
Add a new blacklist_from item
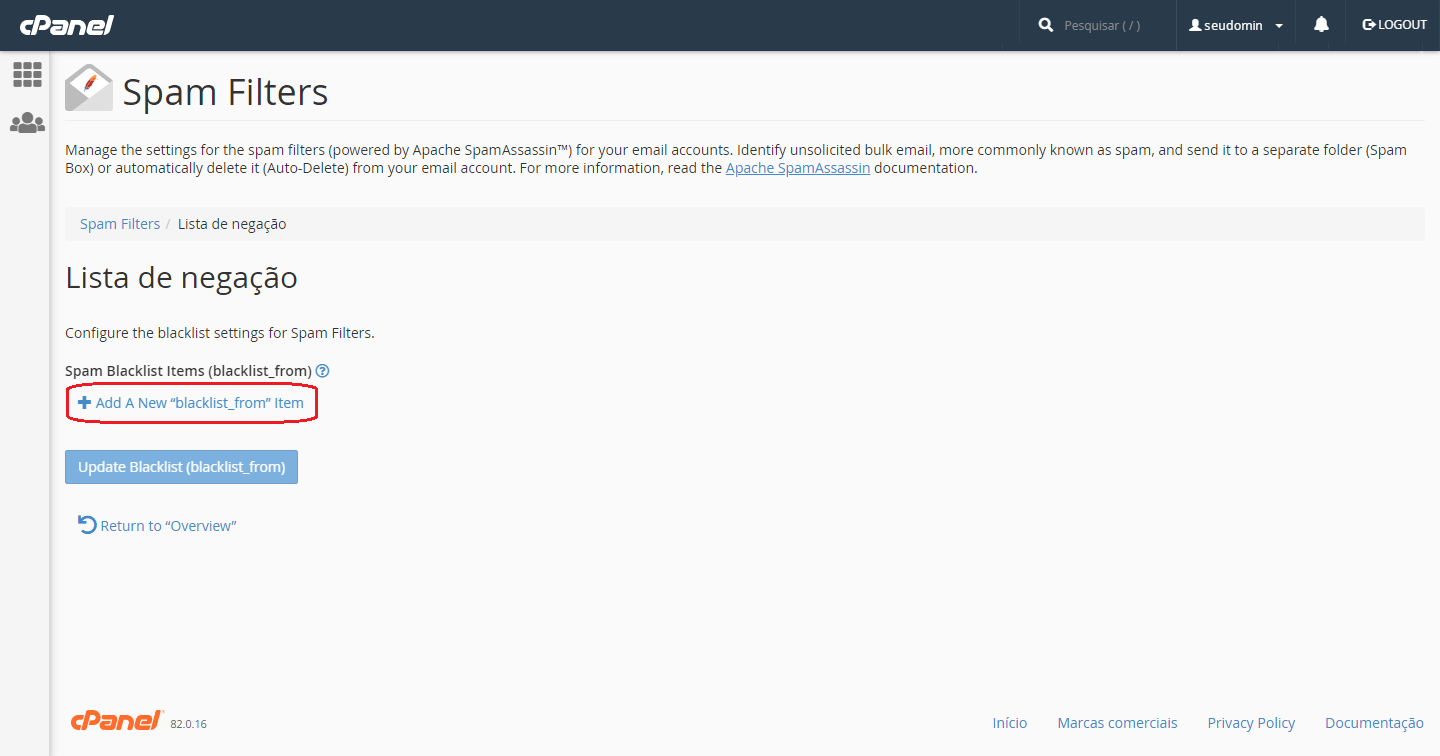pos(191,403)
